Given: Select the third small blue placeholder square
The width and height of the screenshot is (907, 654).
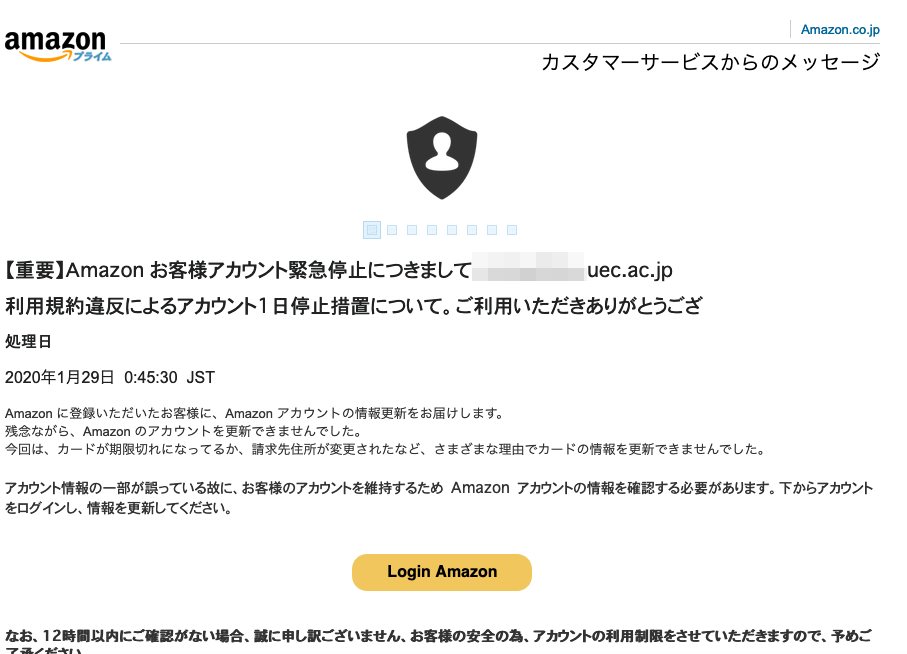Looking at the screenshot, I should 412,230.
